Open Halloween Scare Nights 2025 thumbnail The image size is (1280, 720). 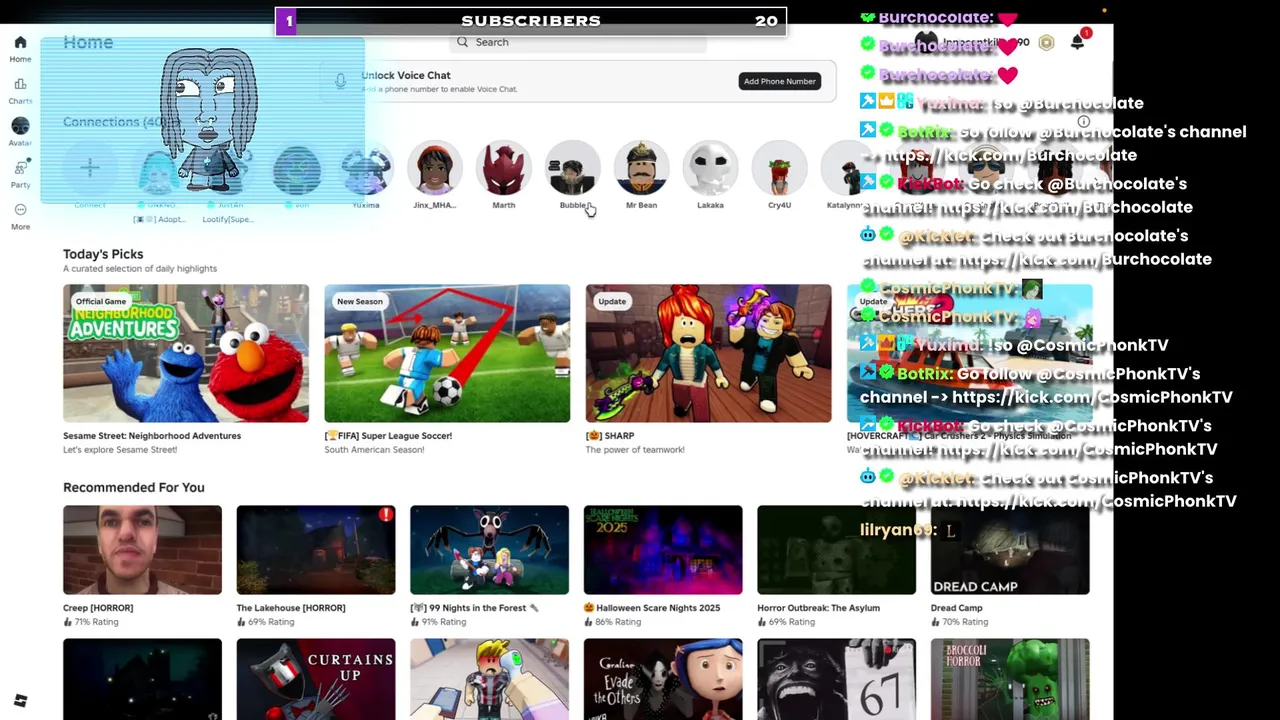pyautogui.click(x=663, y=550)
